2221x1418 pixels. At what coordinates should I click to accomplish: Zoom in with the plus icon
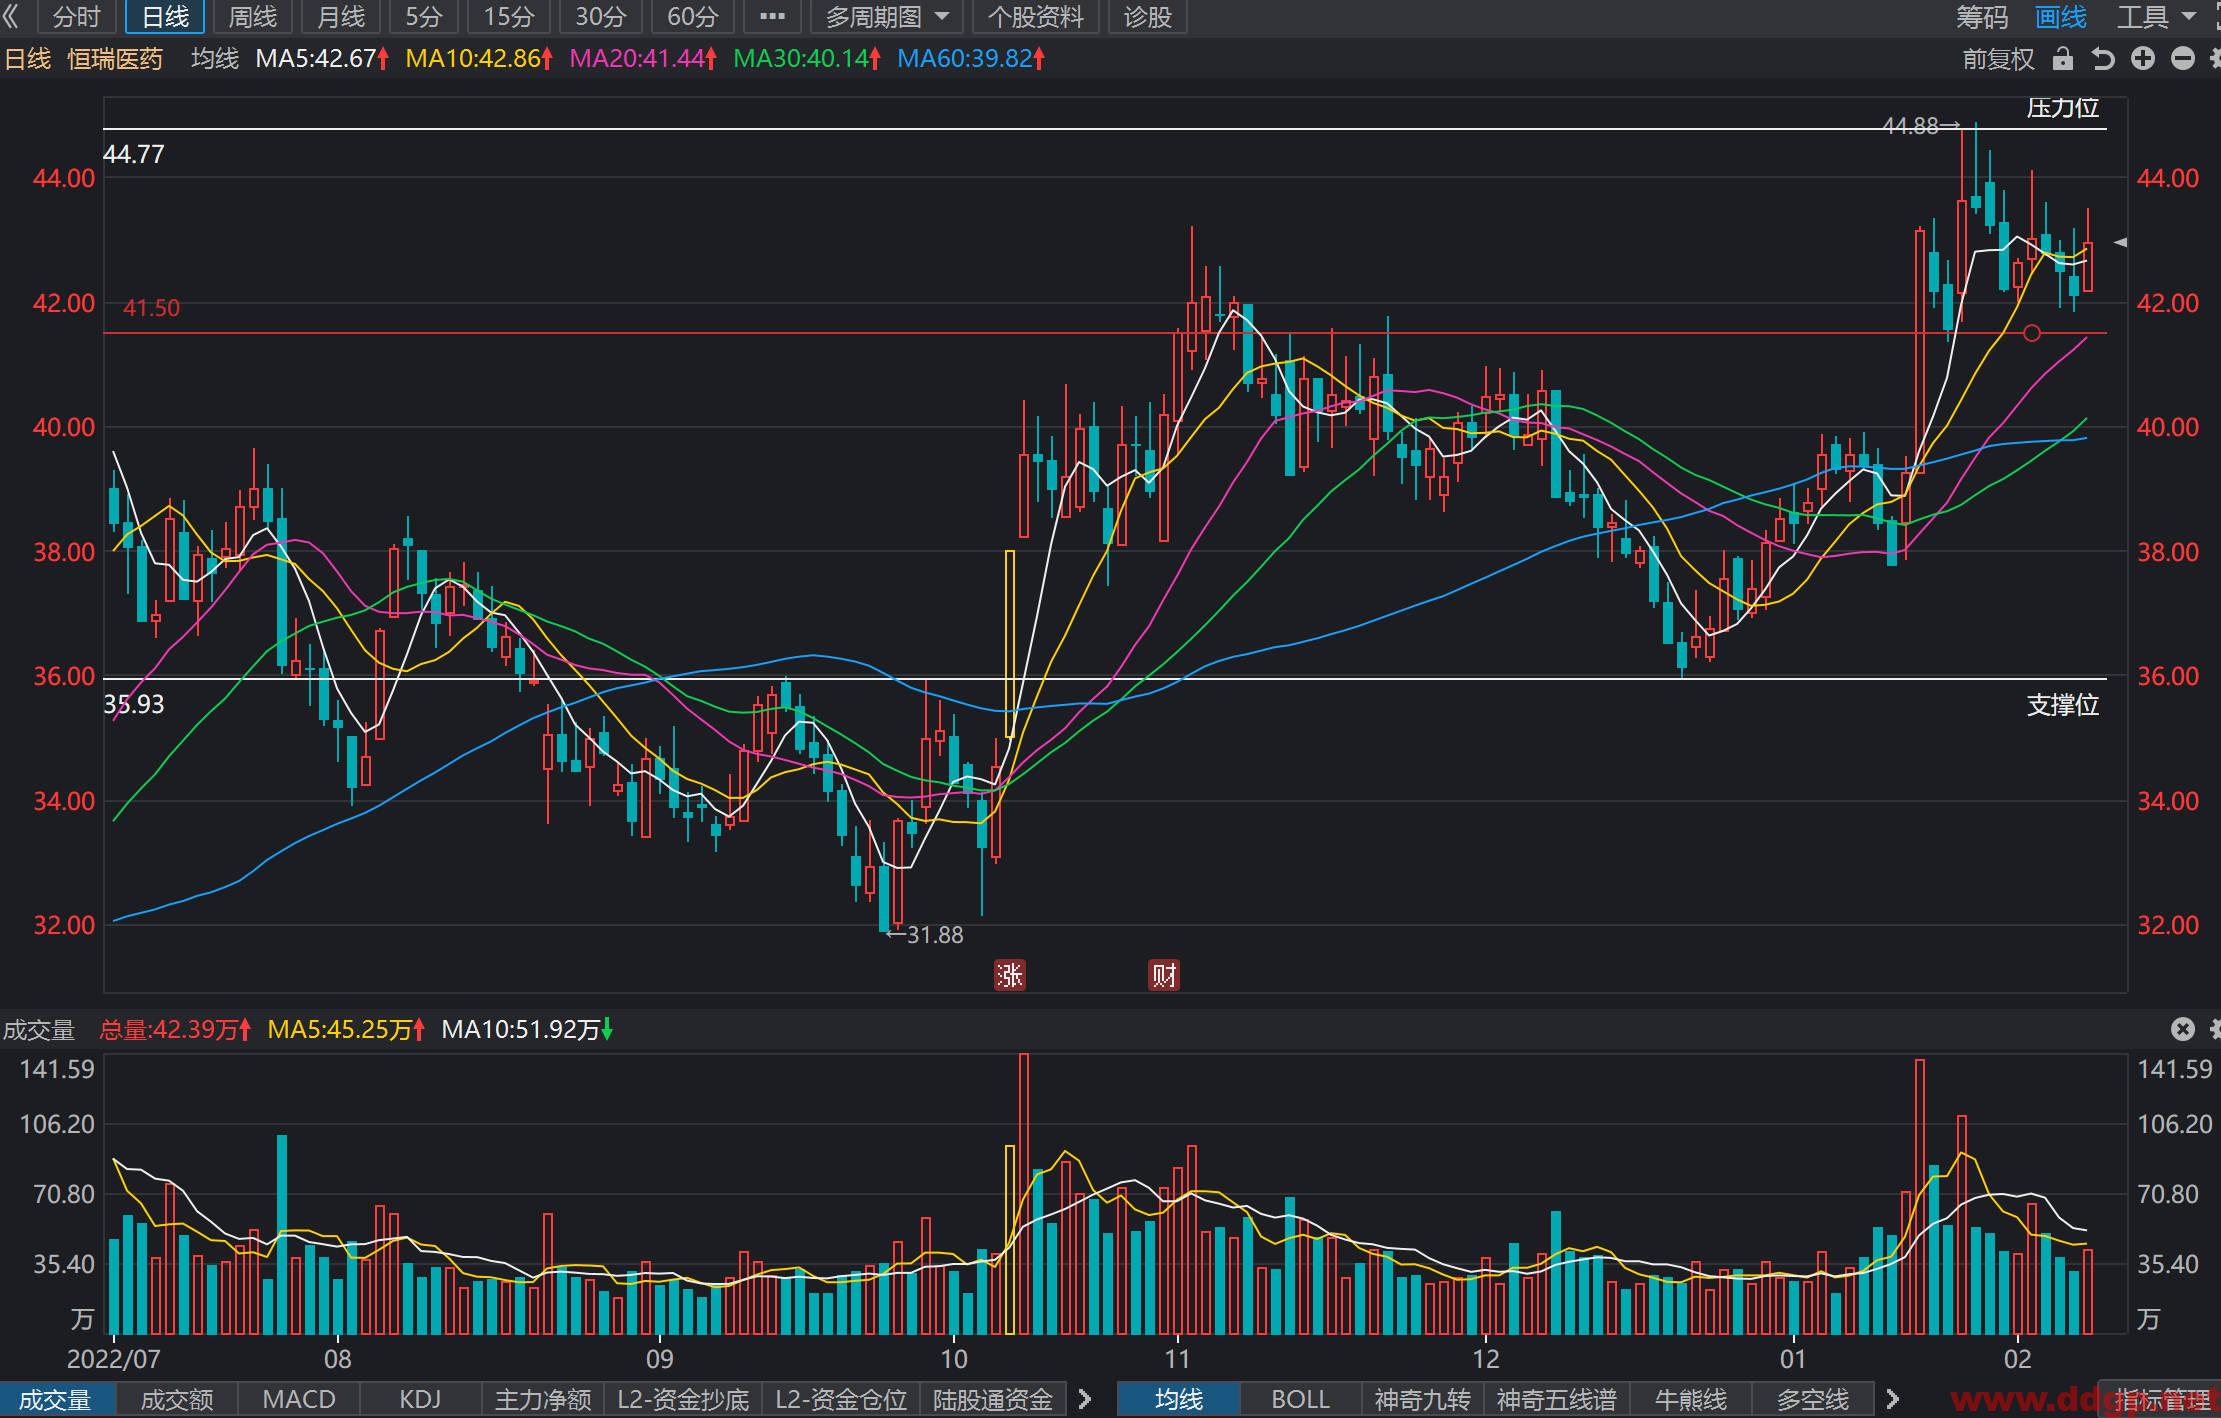click(2143, 59)
